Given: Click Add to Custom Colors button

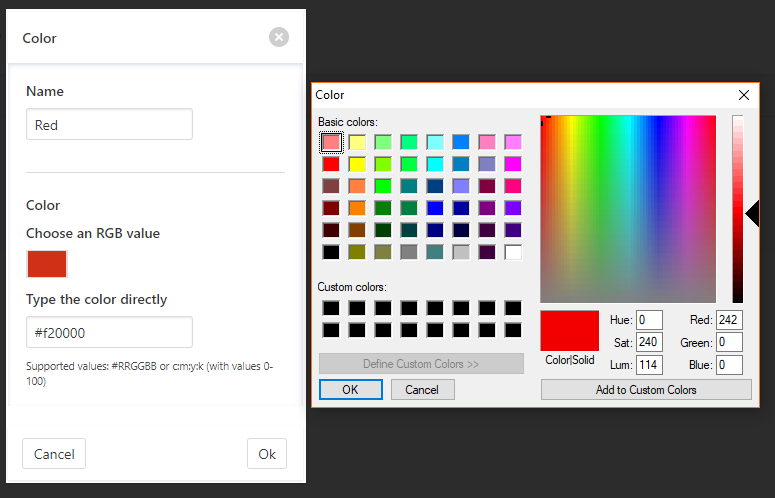Looking at the screenshot, I should [646, 390].
